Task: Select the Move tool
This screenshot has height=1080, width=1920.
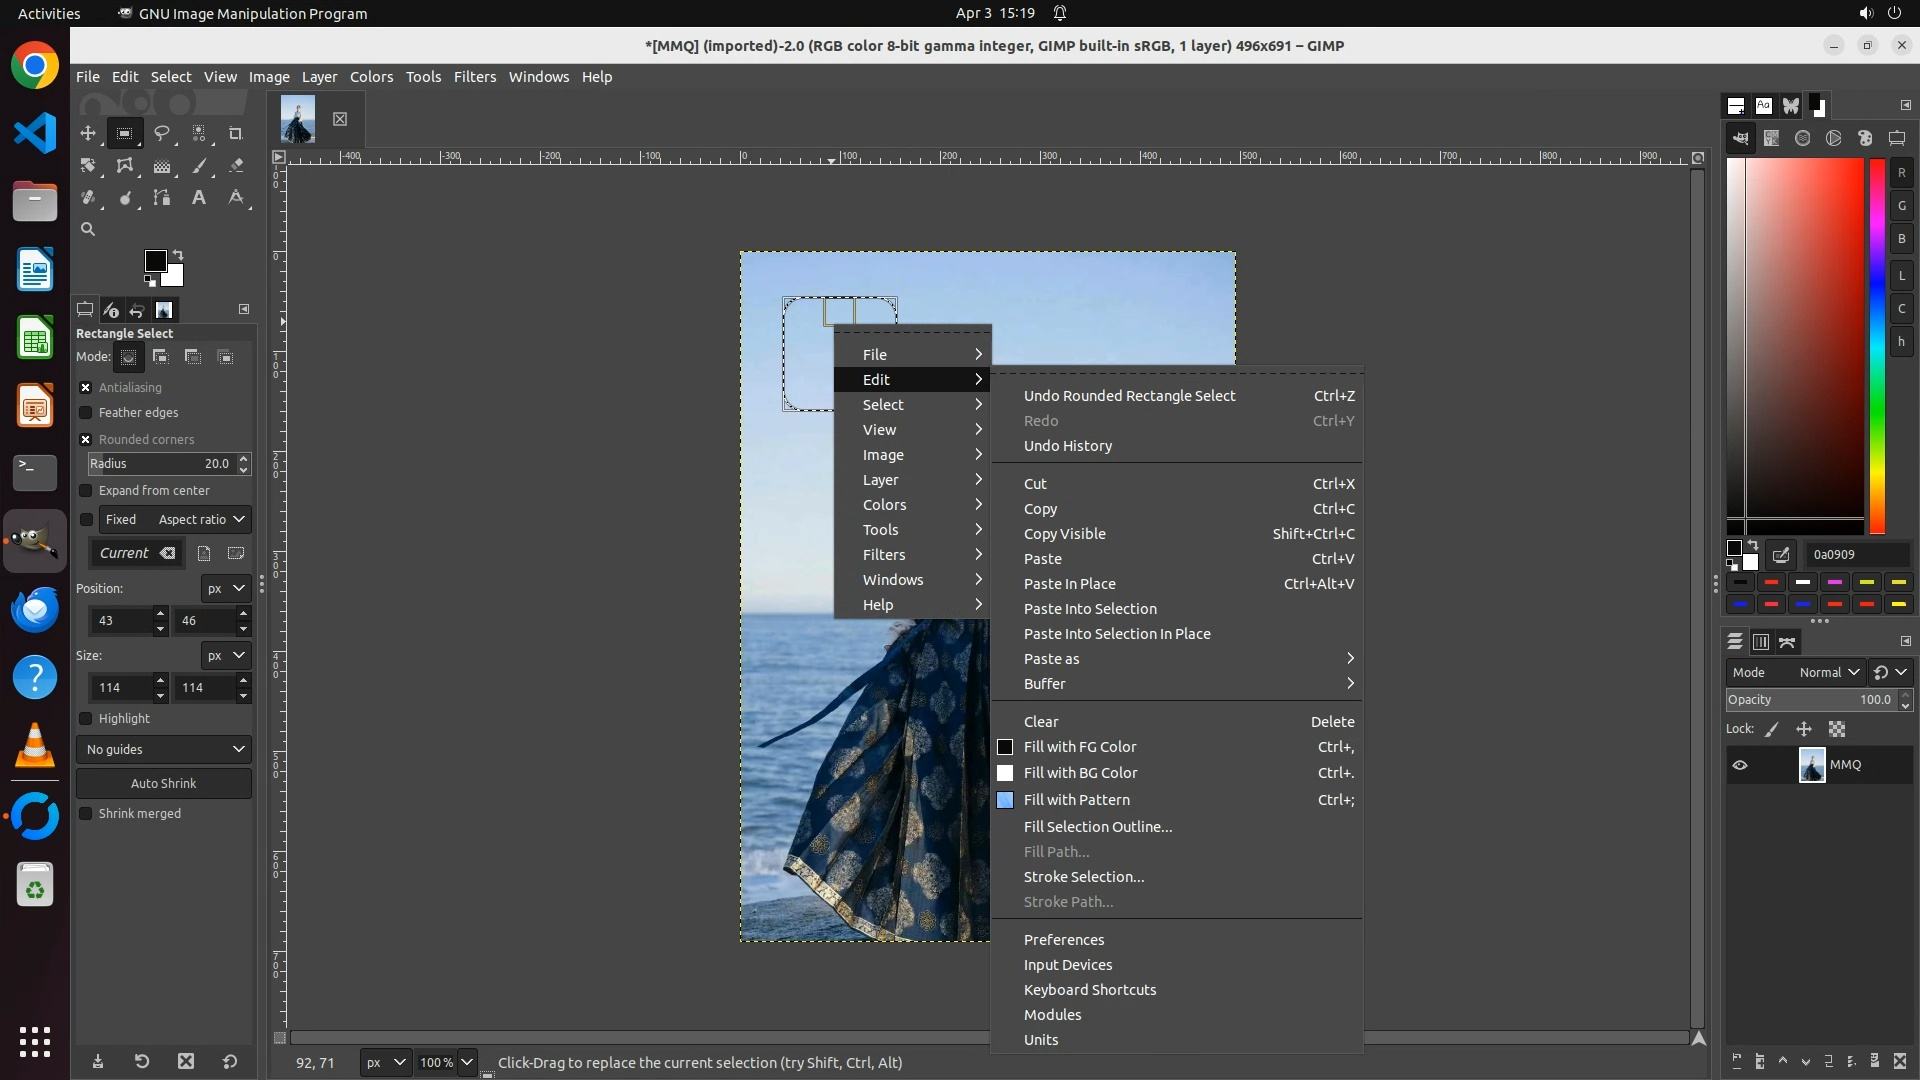Action: pos(88,133)
